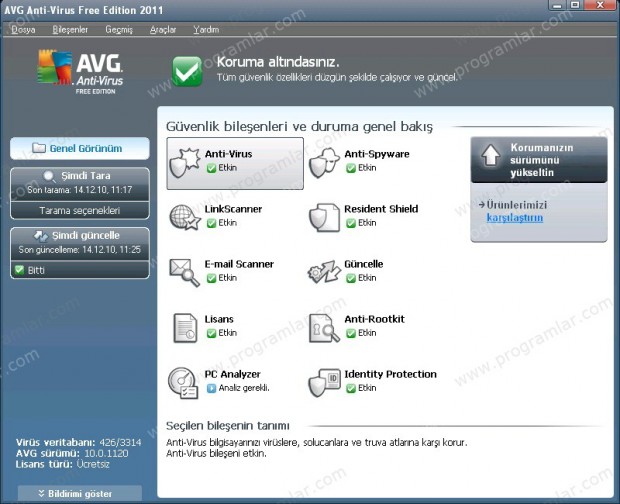Open the Araçlar menu

coord(163,30)
